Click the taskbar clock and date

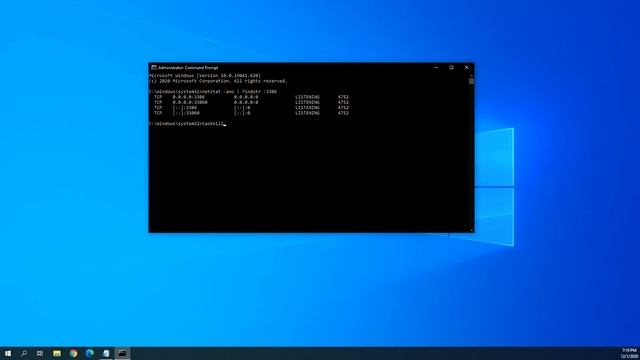point(629,353)
